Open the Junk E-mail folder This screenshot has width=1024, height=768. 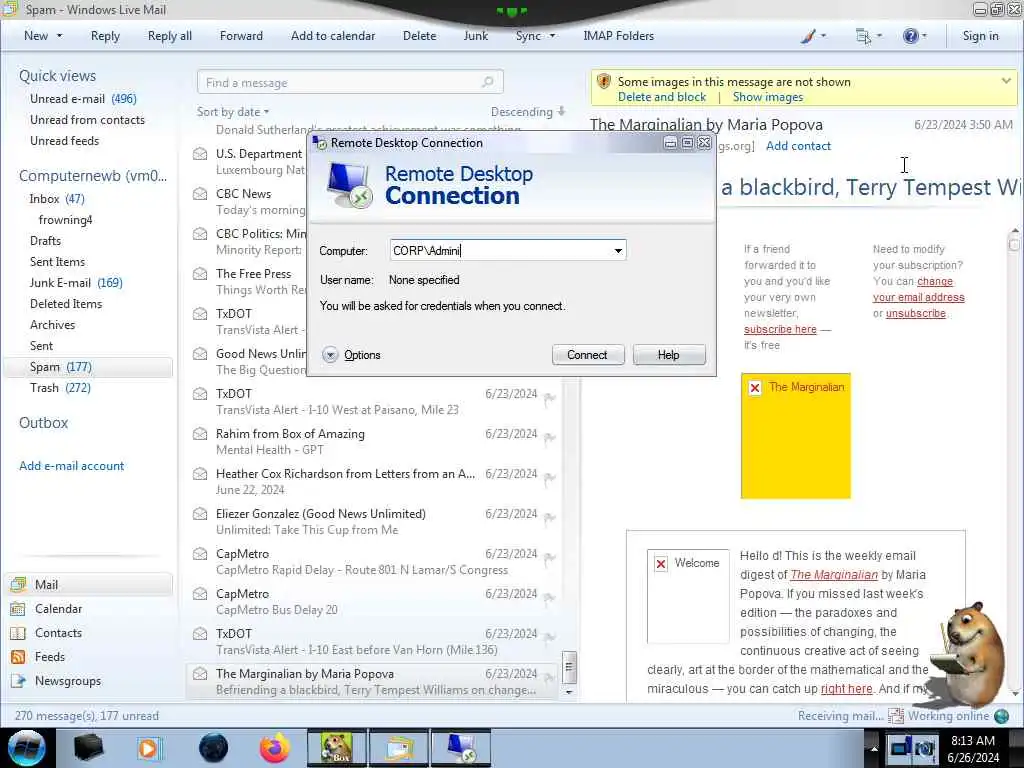pos(76,283)
